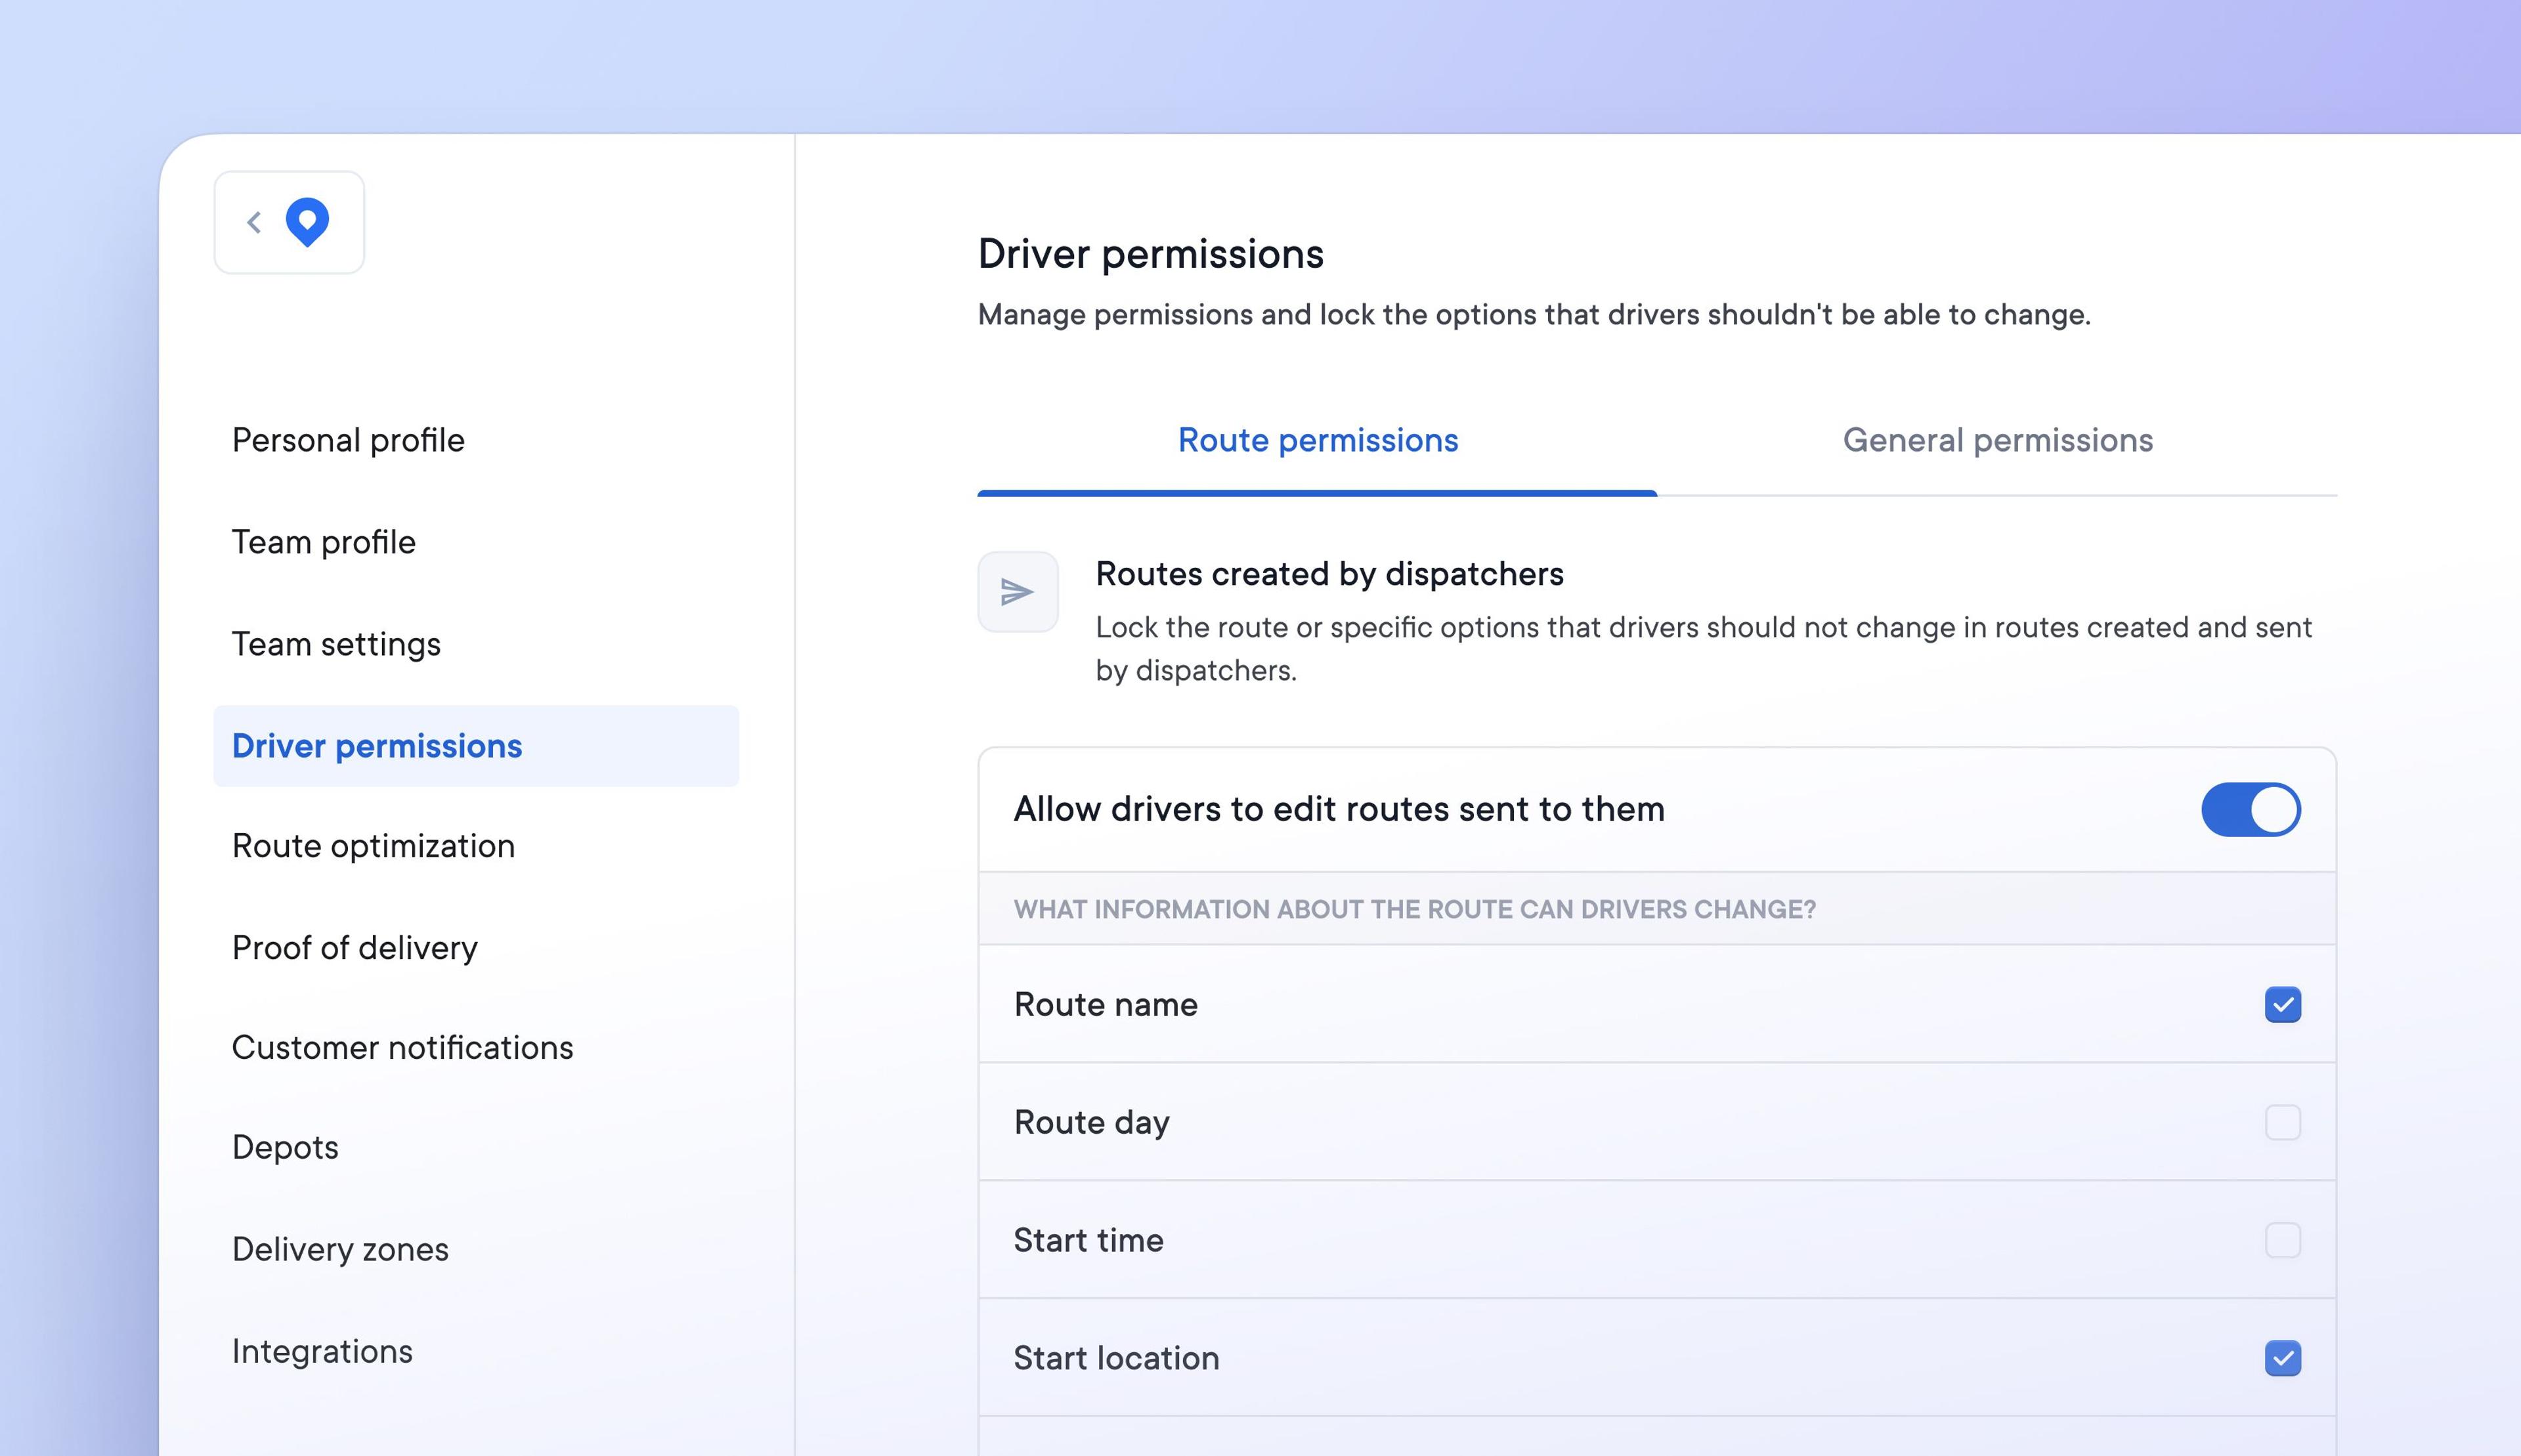Click the Manage permissions description text
The height and width of the screenshot is (1456, 2521).
[x=1534, y=315]
